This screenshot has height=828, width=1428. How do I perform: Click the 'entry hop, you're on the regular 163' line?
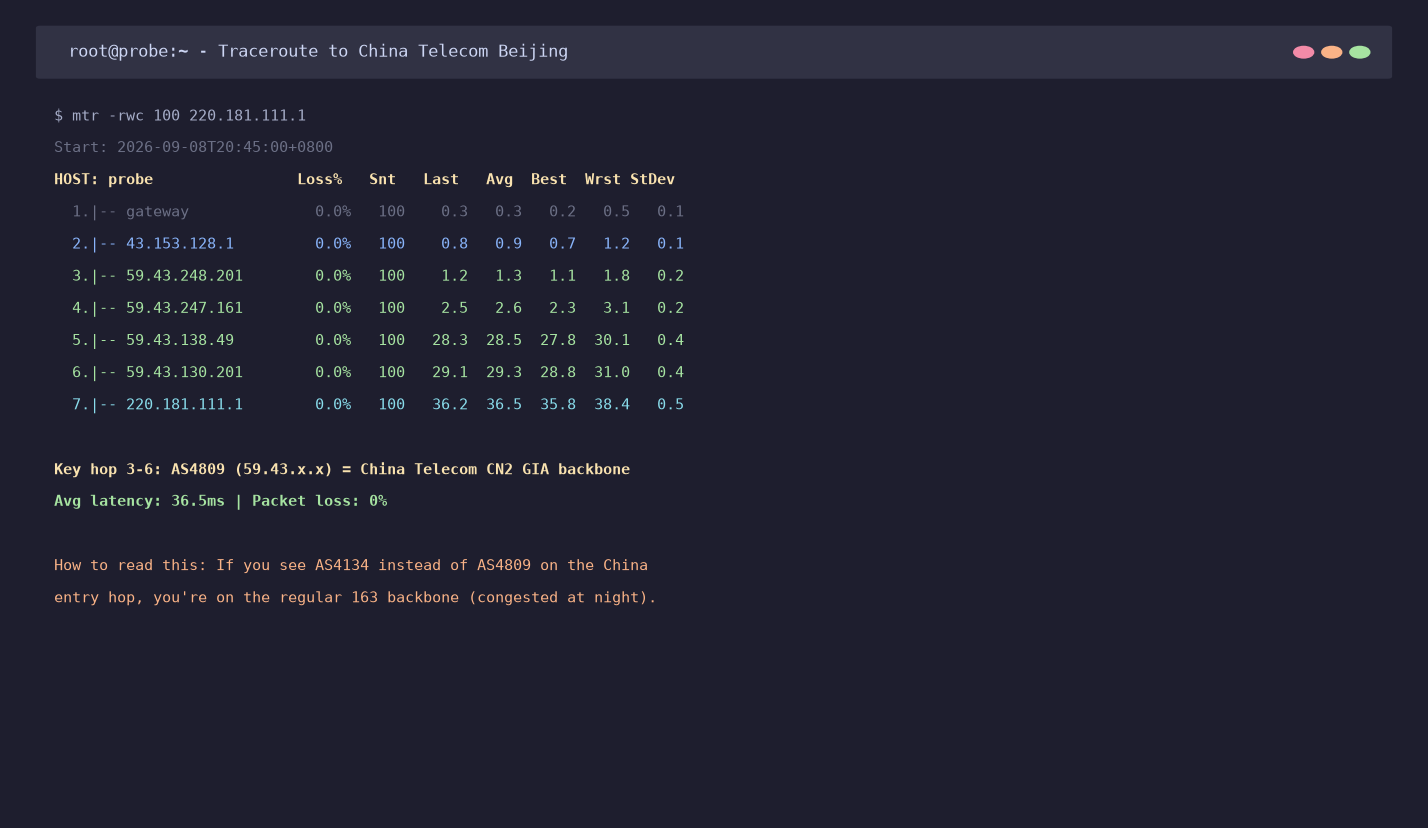point(355,597)
